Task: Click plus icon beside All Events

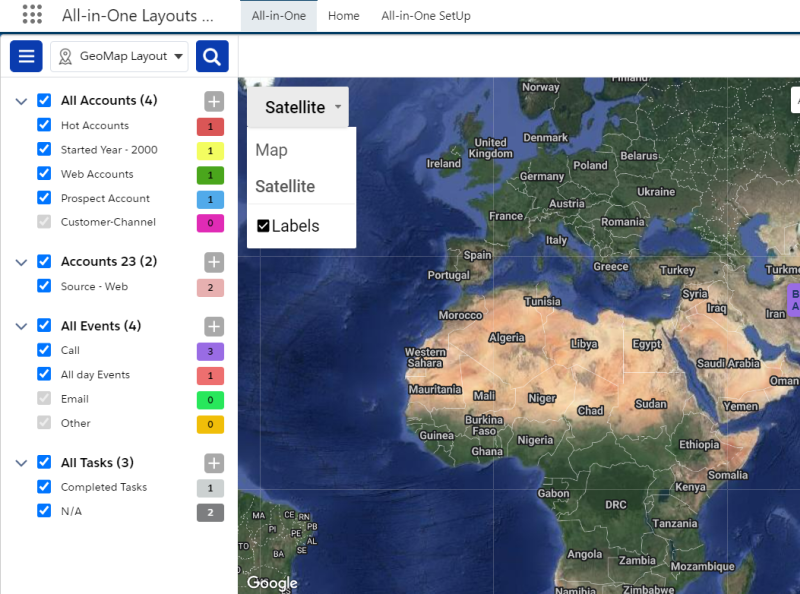Action: [x=214, y=327]
